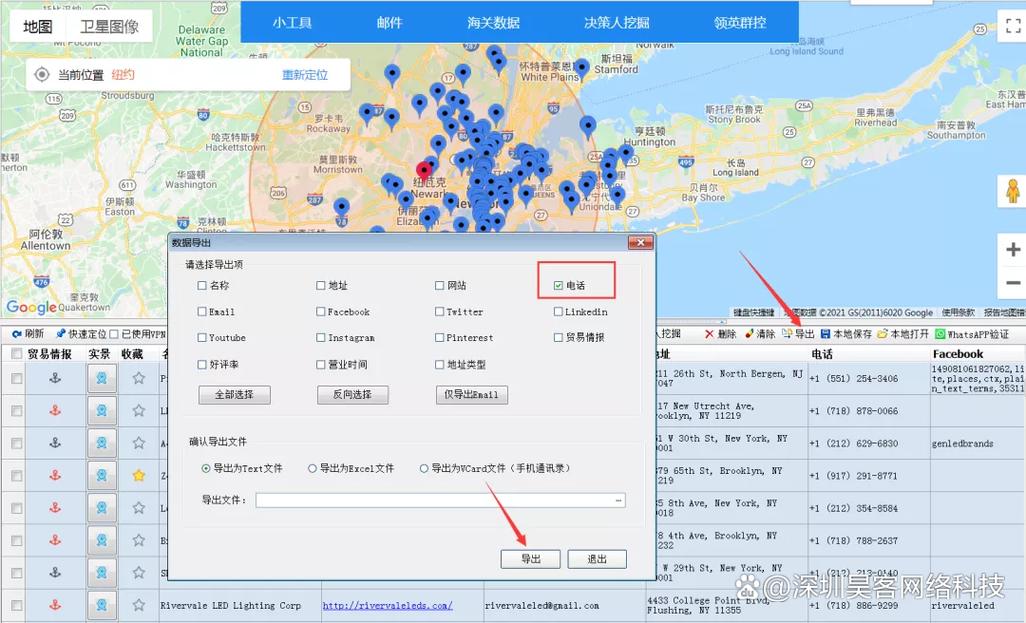Click the 本地保存 save icon
1026x623 pixels.
tap(826, 334)
